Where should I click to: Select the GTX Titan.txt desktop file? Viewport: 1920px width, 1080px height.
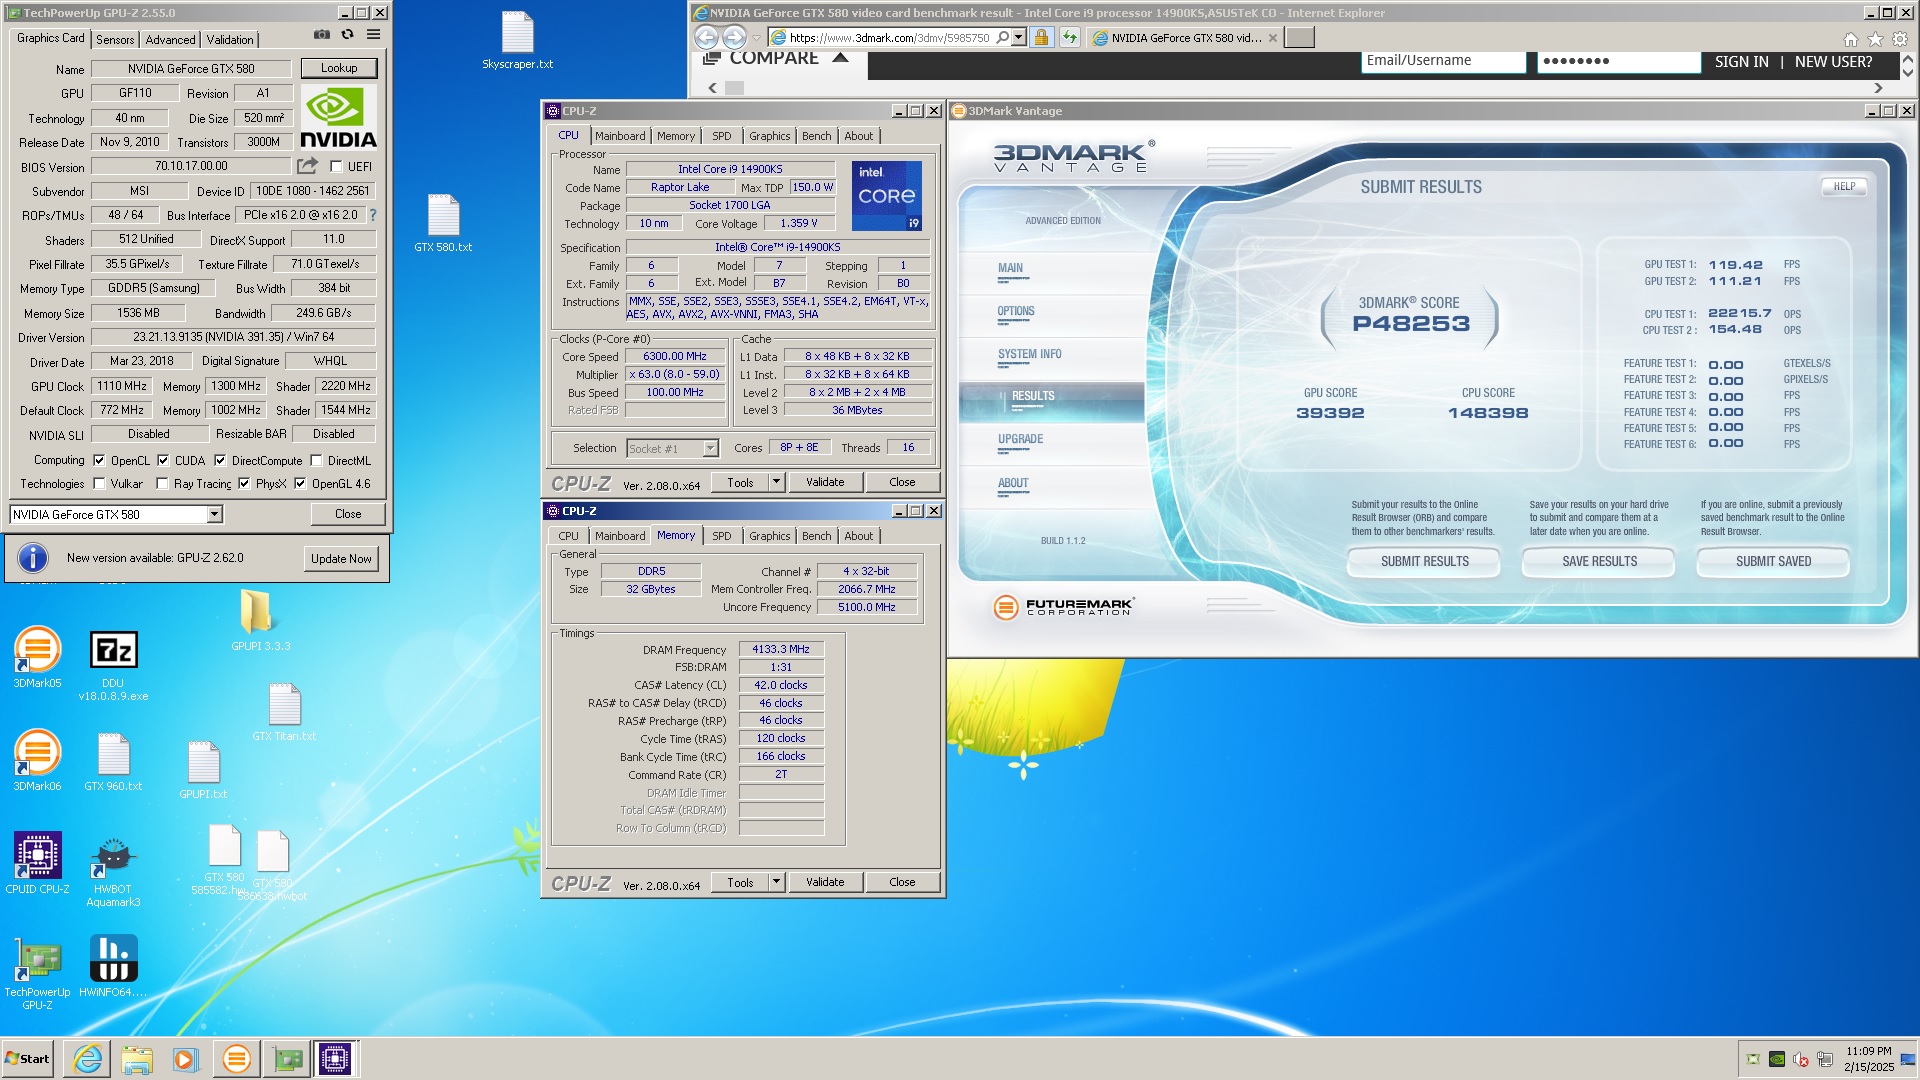tap(284, 712)
